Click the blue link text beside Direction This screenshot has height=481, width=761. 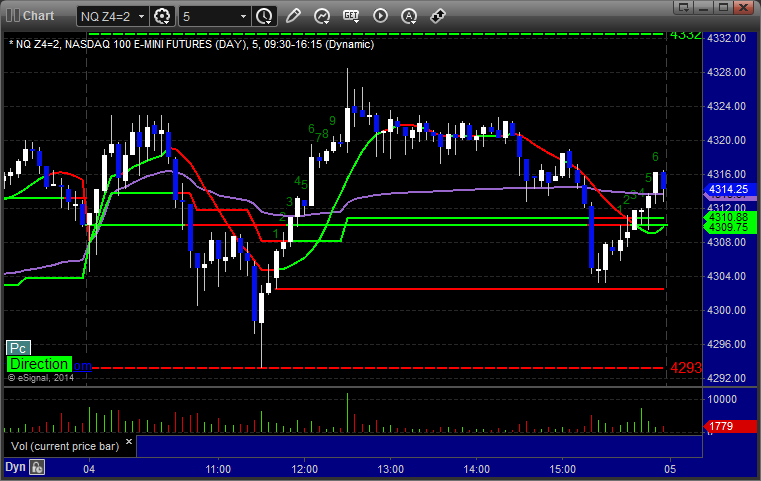(82, 366)
